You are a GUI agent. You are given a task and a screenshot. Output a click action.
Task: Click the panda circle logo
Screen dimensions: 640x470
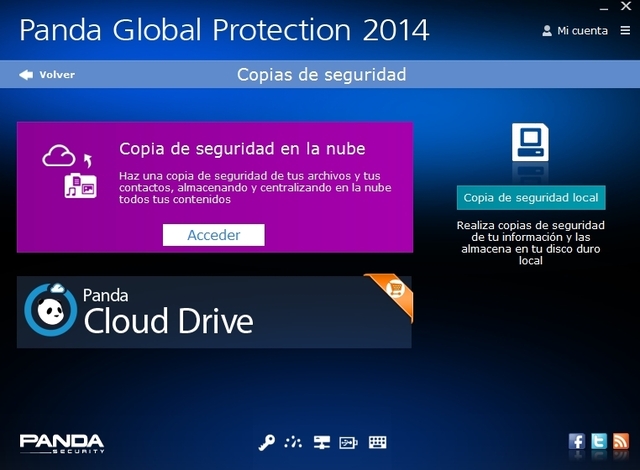pyautogui.click(x=51, y=311)
